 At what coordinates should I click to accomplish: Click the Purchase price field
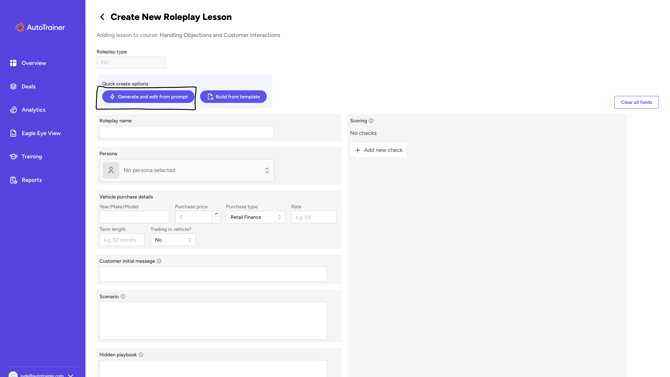point(194,217)
